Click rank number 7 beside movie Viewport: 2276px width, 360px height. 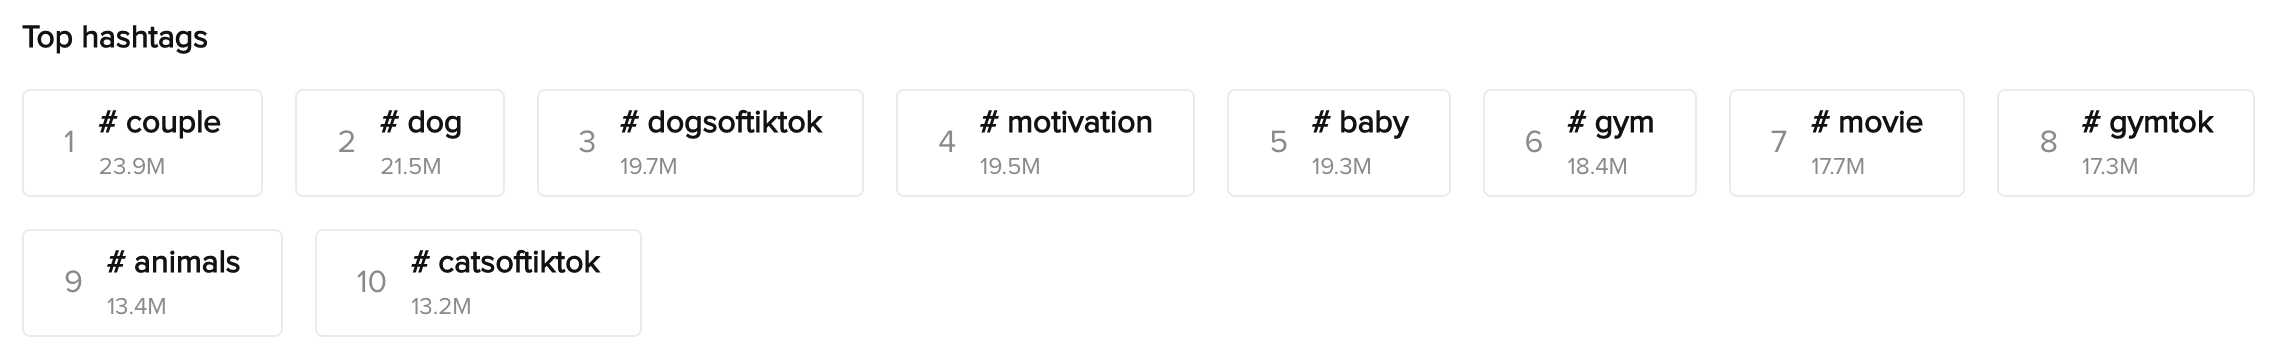pos(1779,142)
